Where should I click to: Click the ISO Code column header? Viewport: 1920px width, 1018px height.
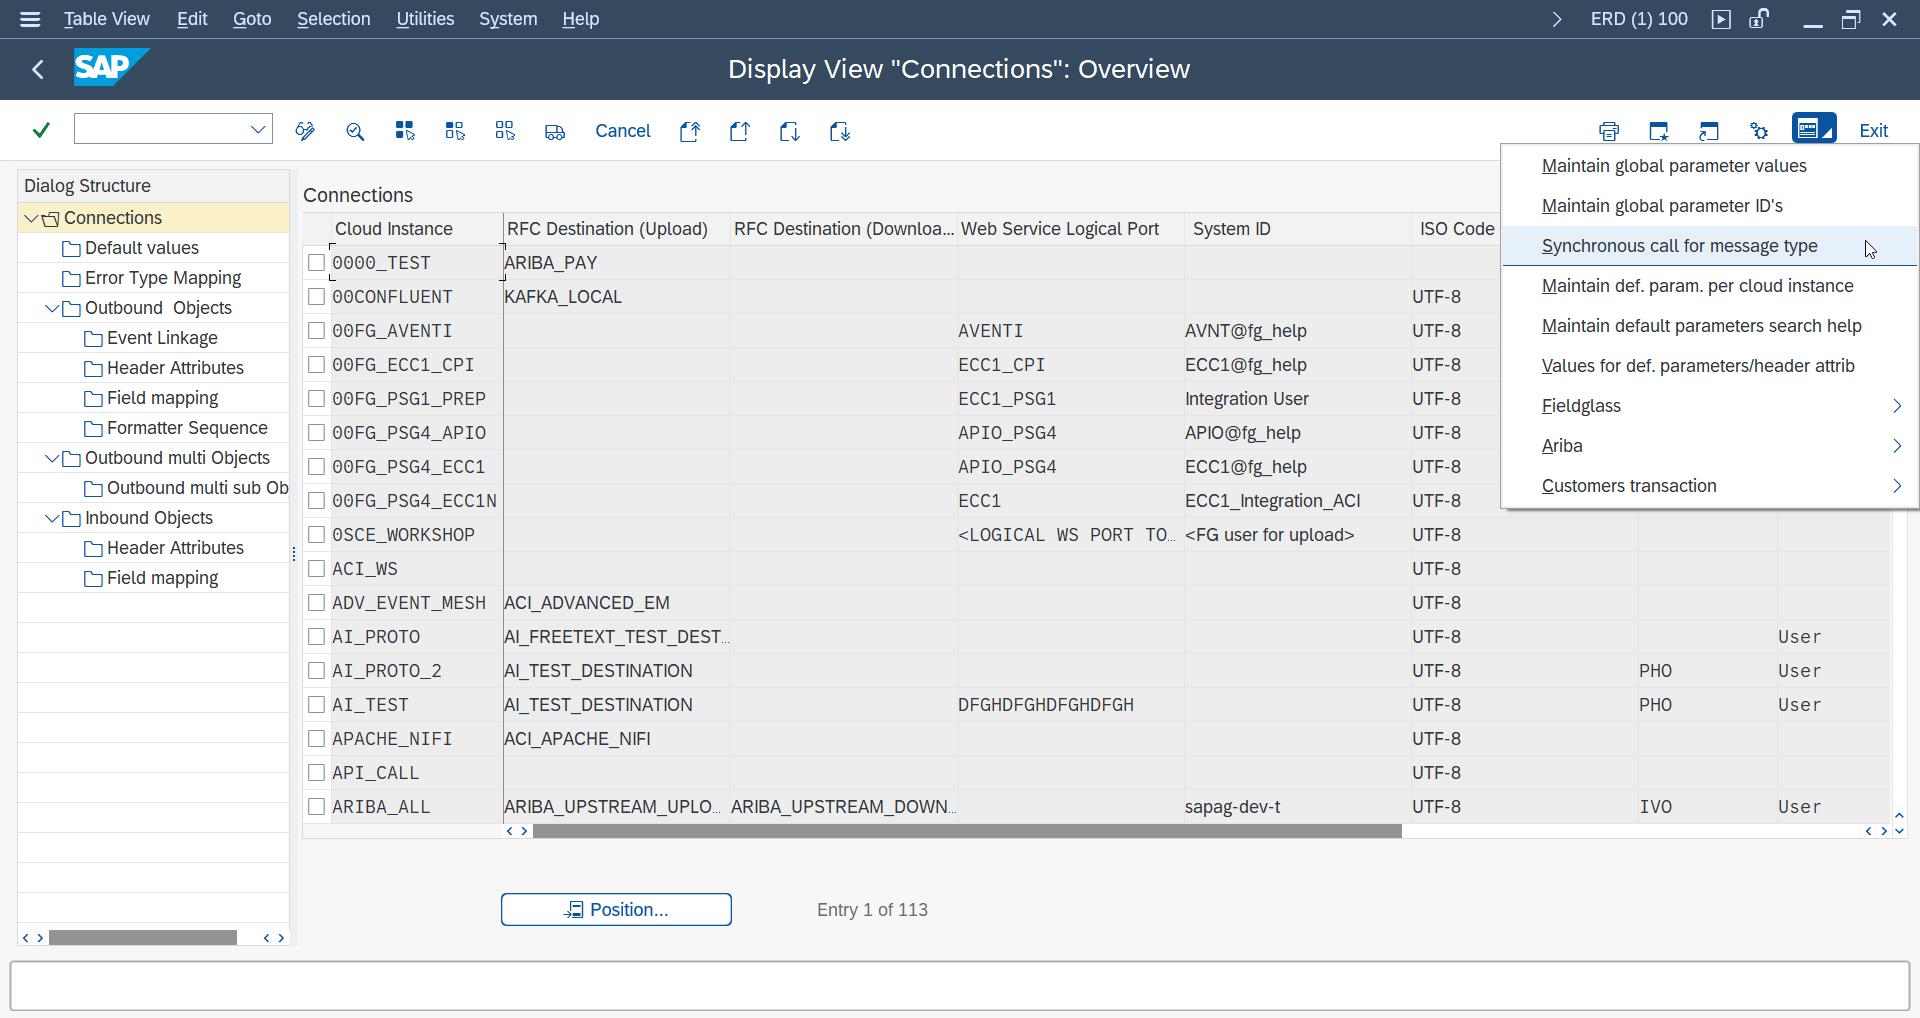tap(1457, 229)
